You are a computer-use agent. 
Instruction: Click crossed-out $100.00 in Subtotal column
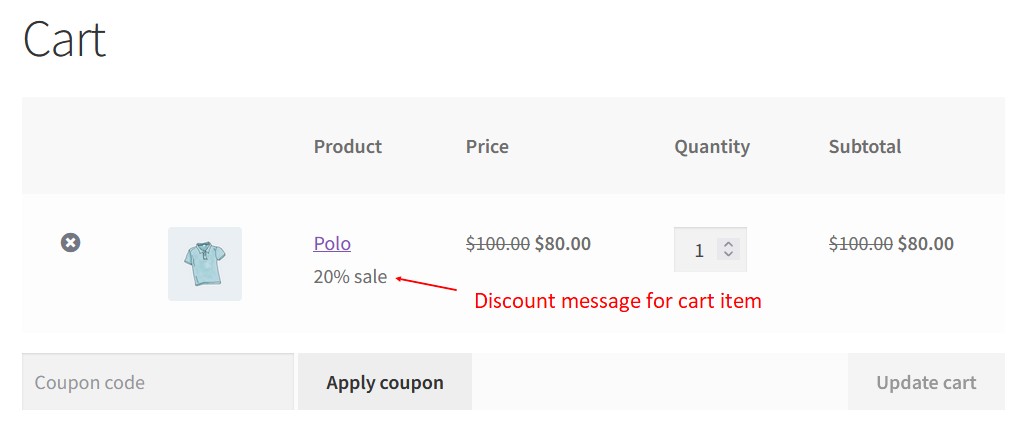tap(861, 244)
